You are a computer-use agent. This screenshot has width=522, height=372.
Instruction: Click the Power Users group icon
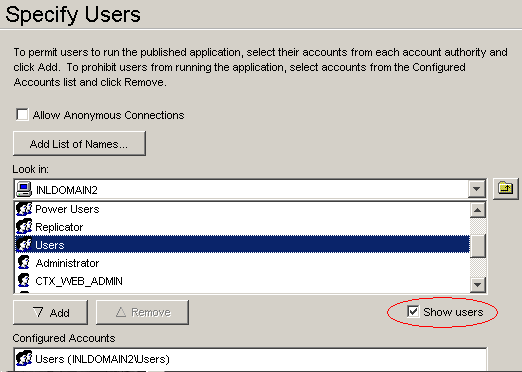24,209
